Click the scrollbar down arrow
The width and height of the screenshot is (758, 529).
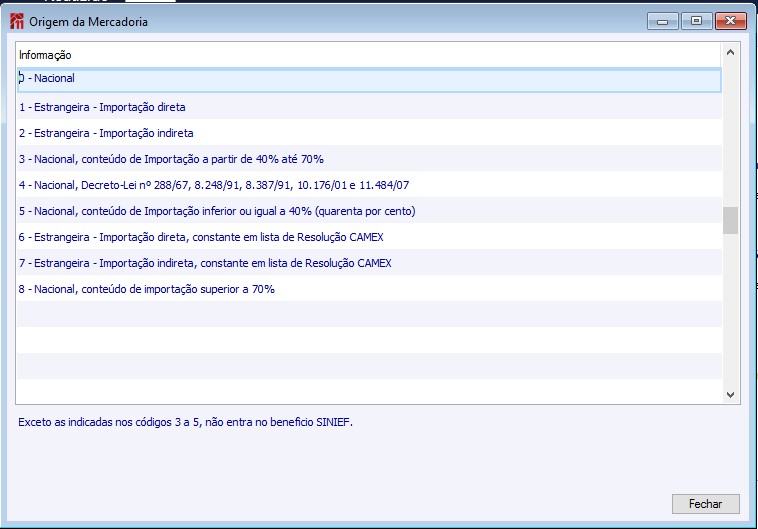pyautogui.click(x=730, y=395)
